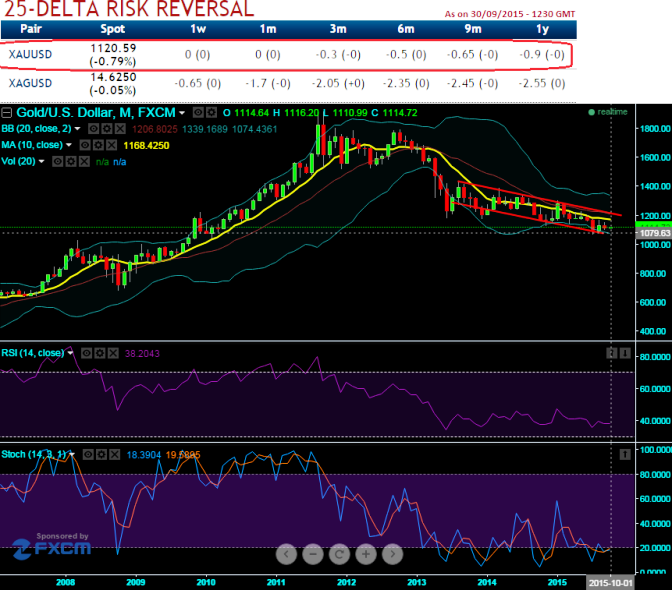Click the Pair column header
Screen dimensions: 672x590
[31, 29]
